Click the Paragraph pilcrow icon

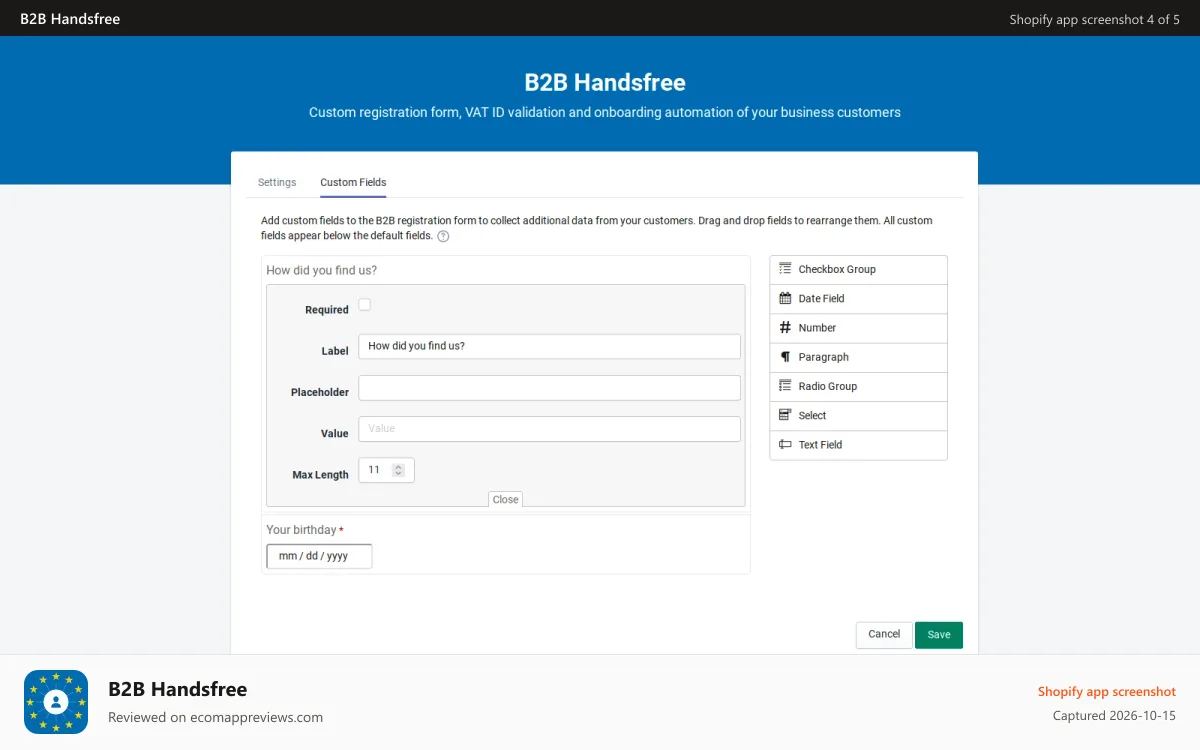[x=785, y=356]
